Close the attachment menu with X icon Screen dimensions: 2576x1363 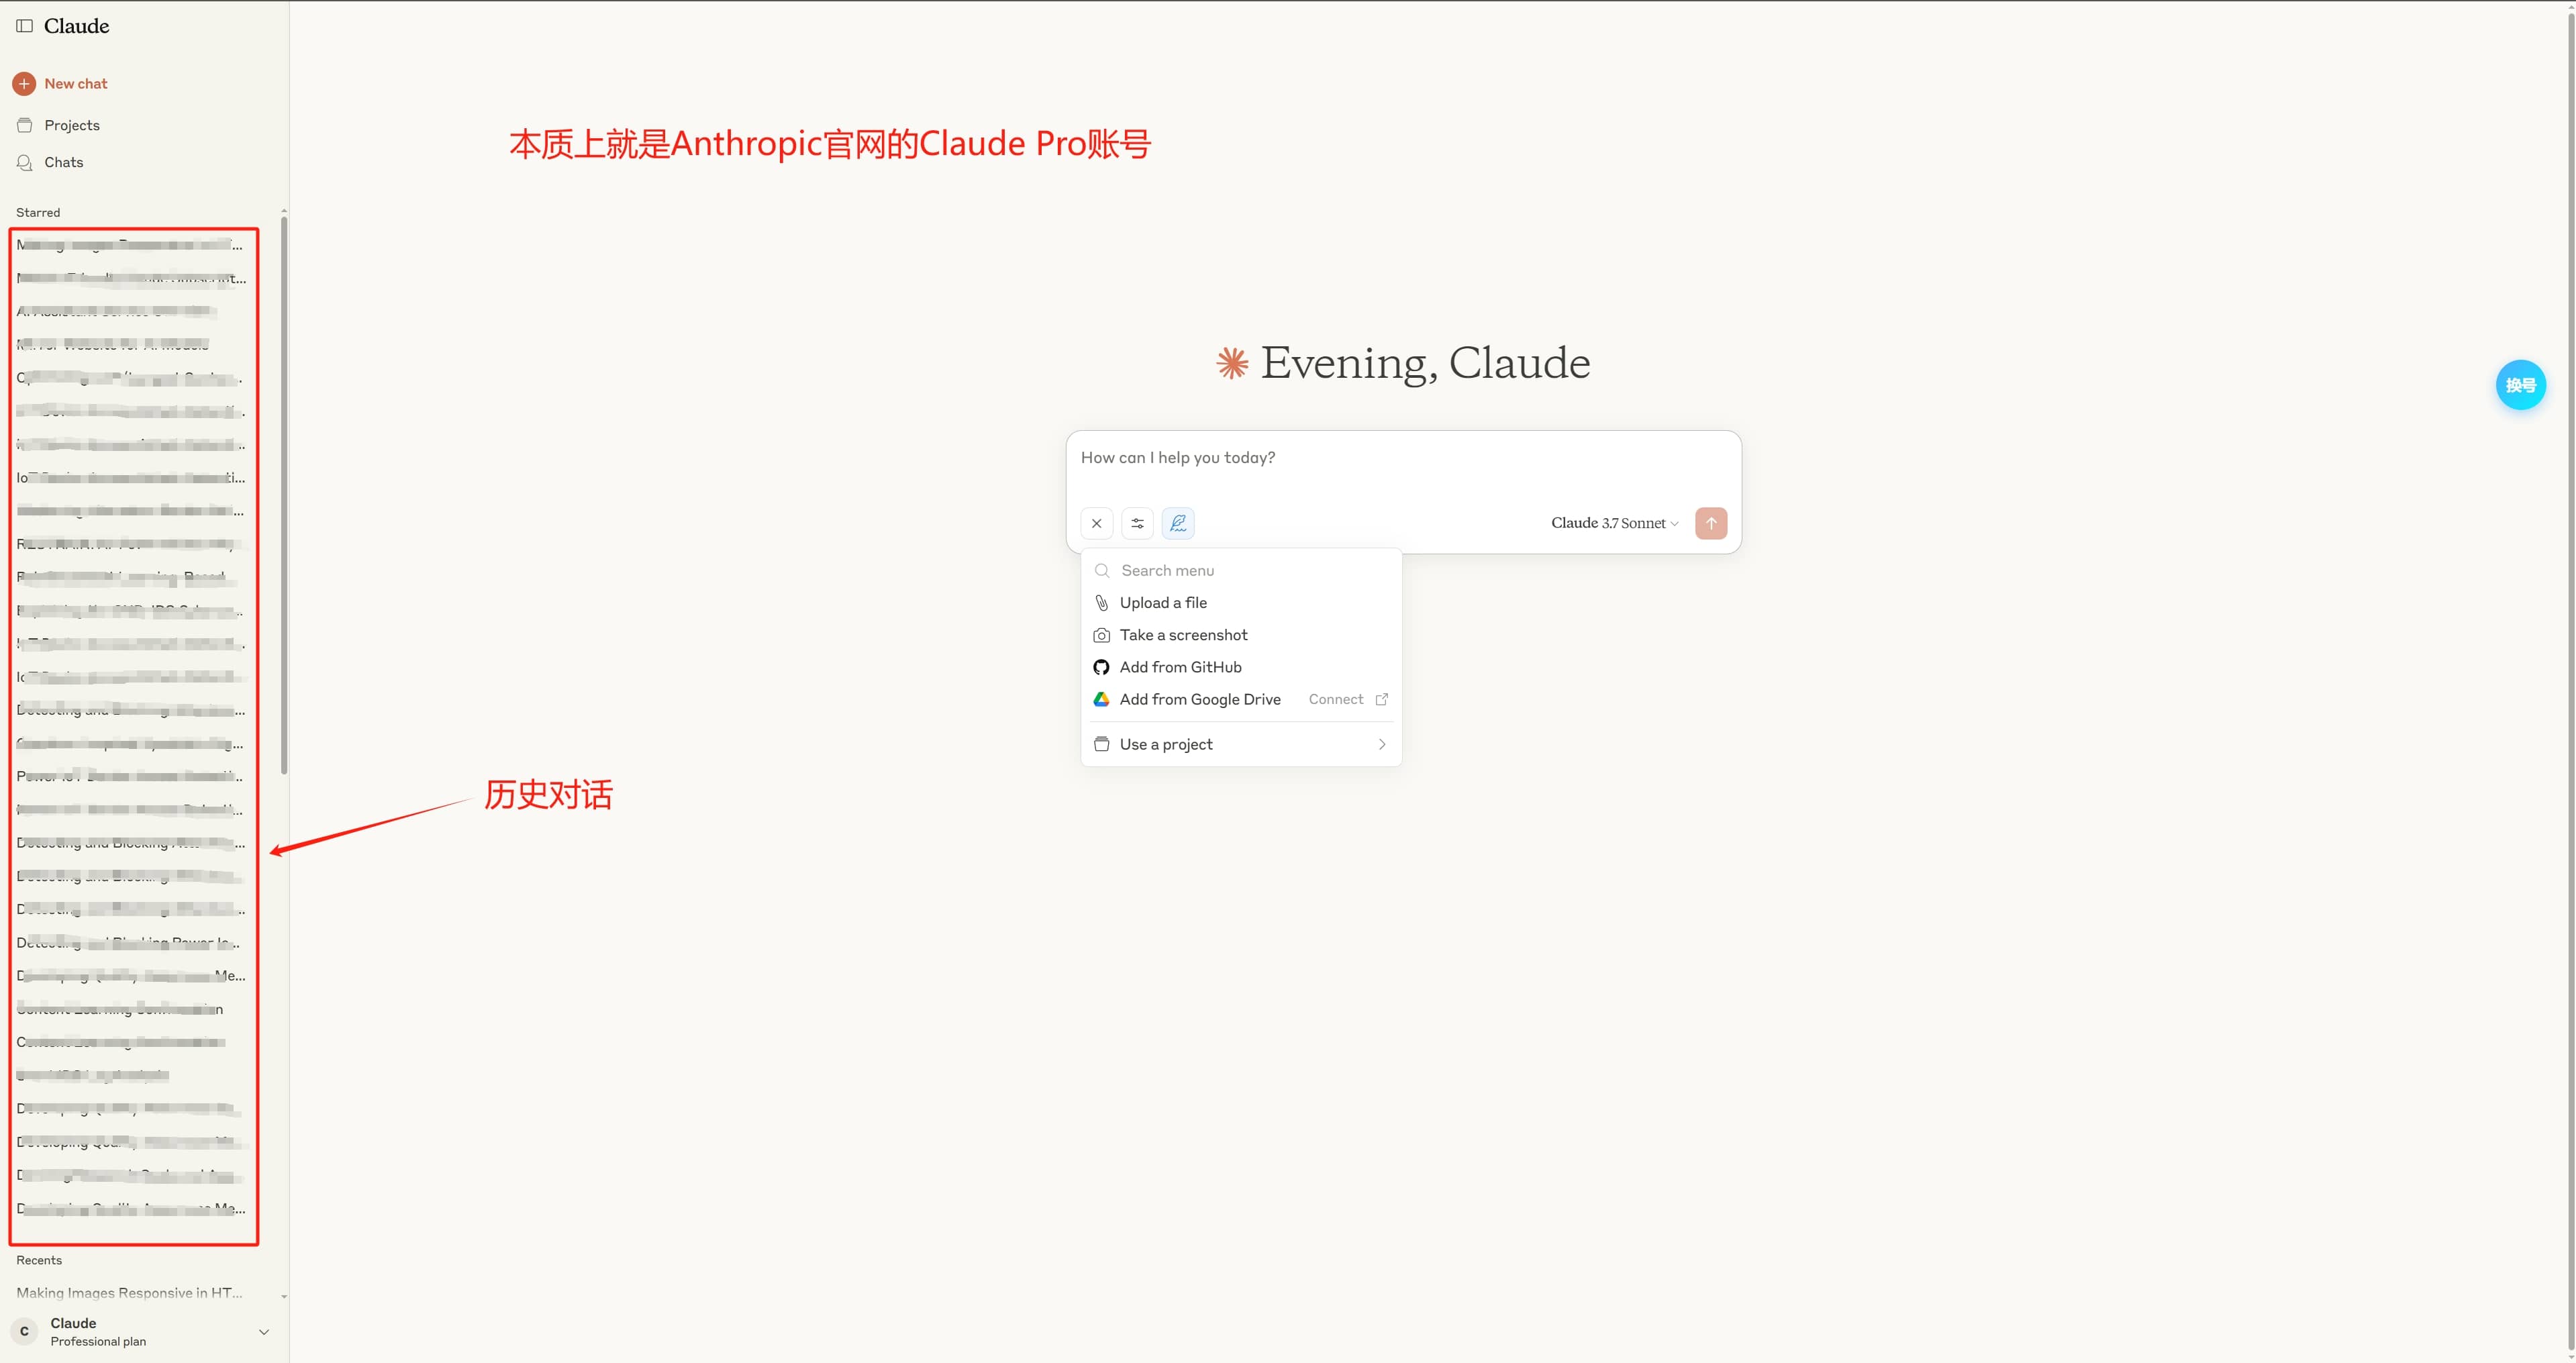[x=1097, y=523]
